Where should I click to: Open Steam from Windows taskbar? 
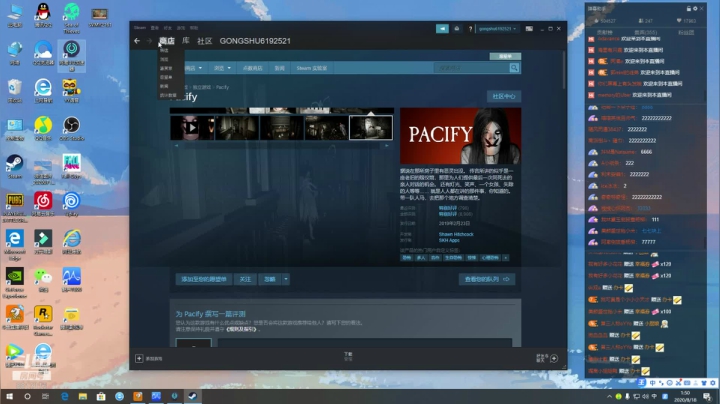pyautogui.click(x=192, y=396)
